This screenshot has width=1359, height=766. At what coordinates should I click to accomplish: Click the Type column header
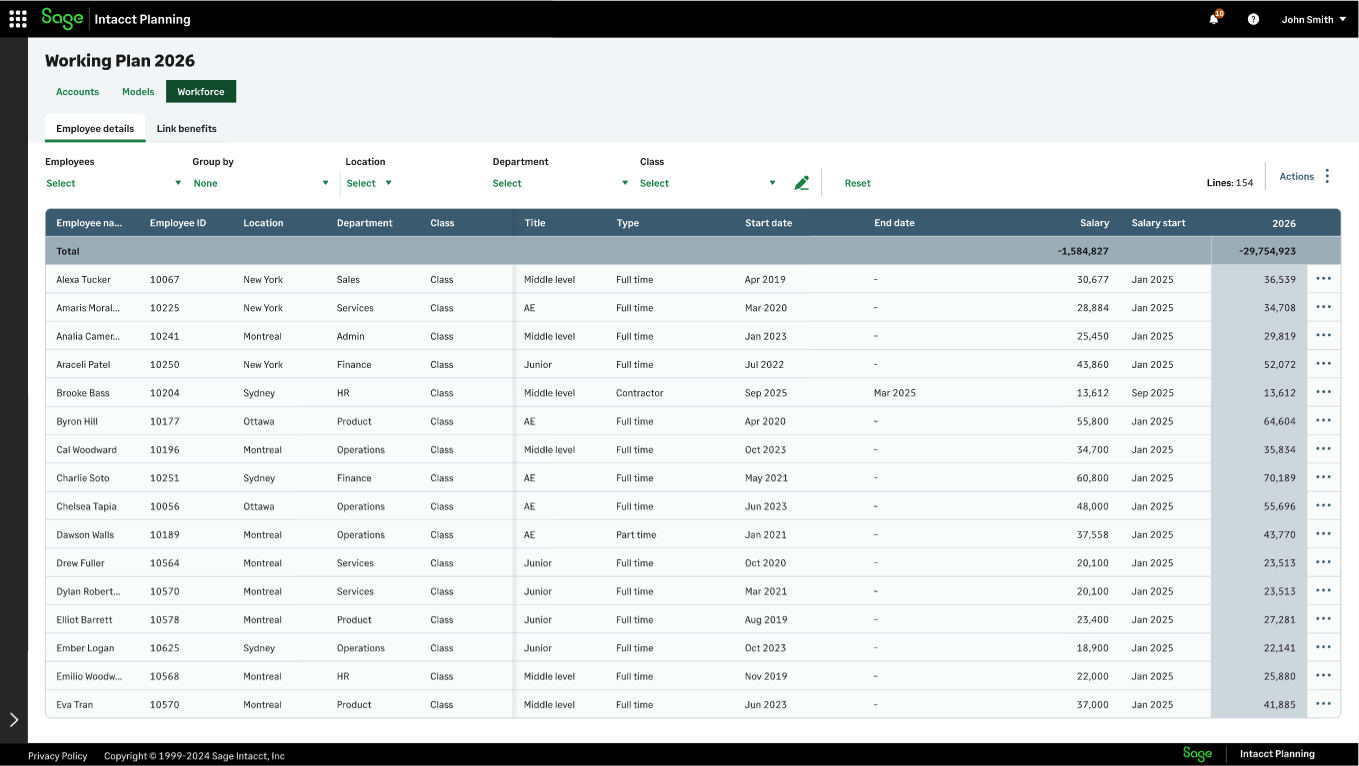(628, 223)
